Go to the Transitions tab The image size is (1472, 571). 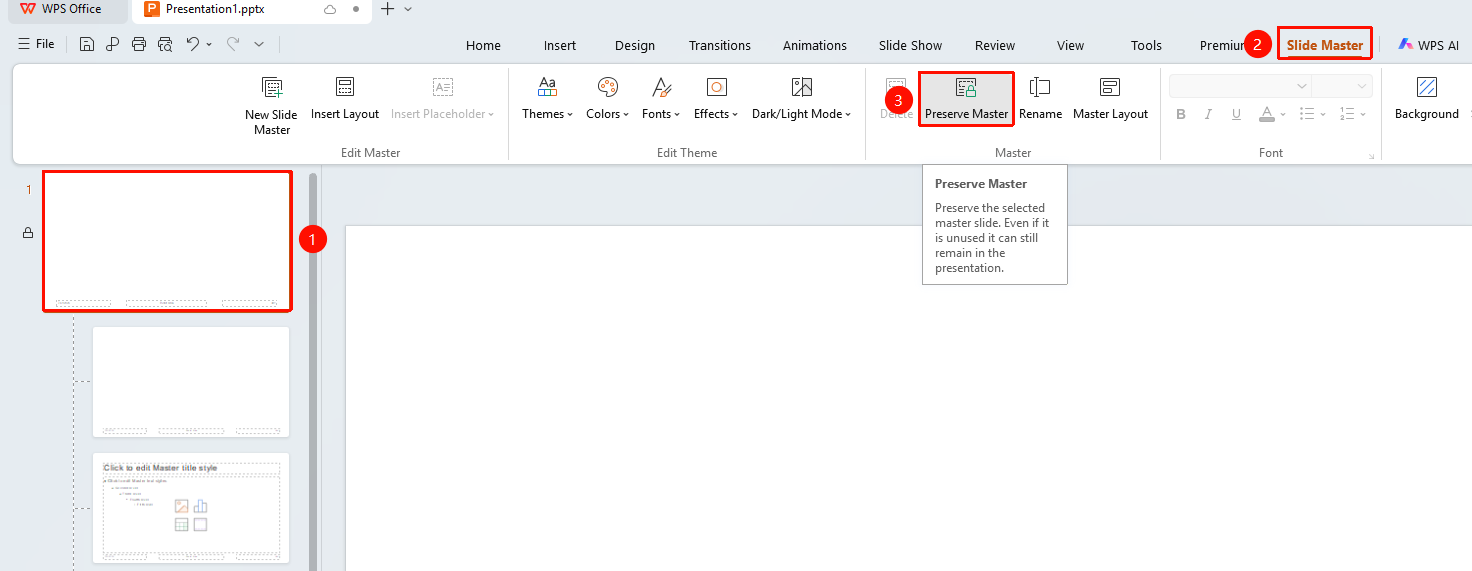(720, 45)
